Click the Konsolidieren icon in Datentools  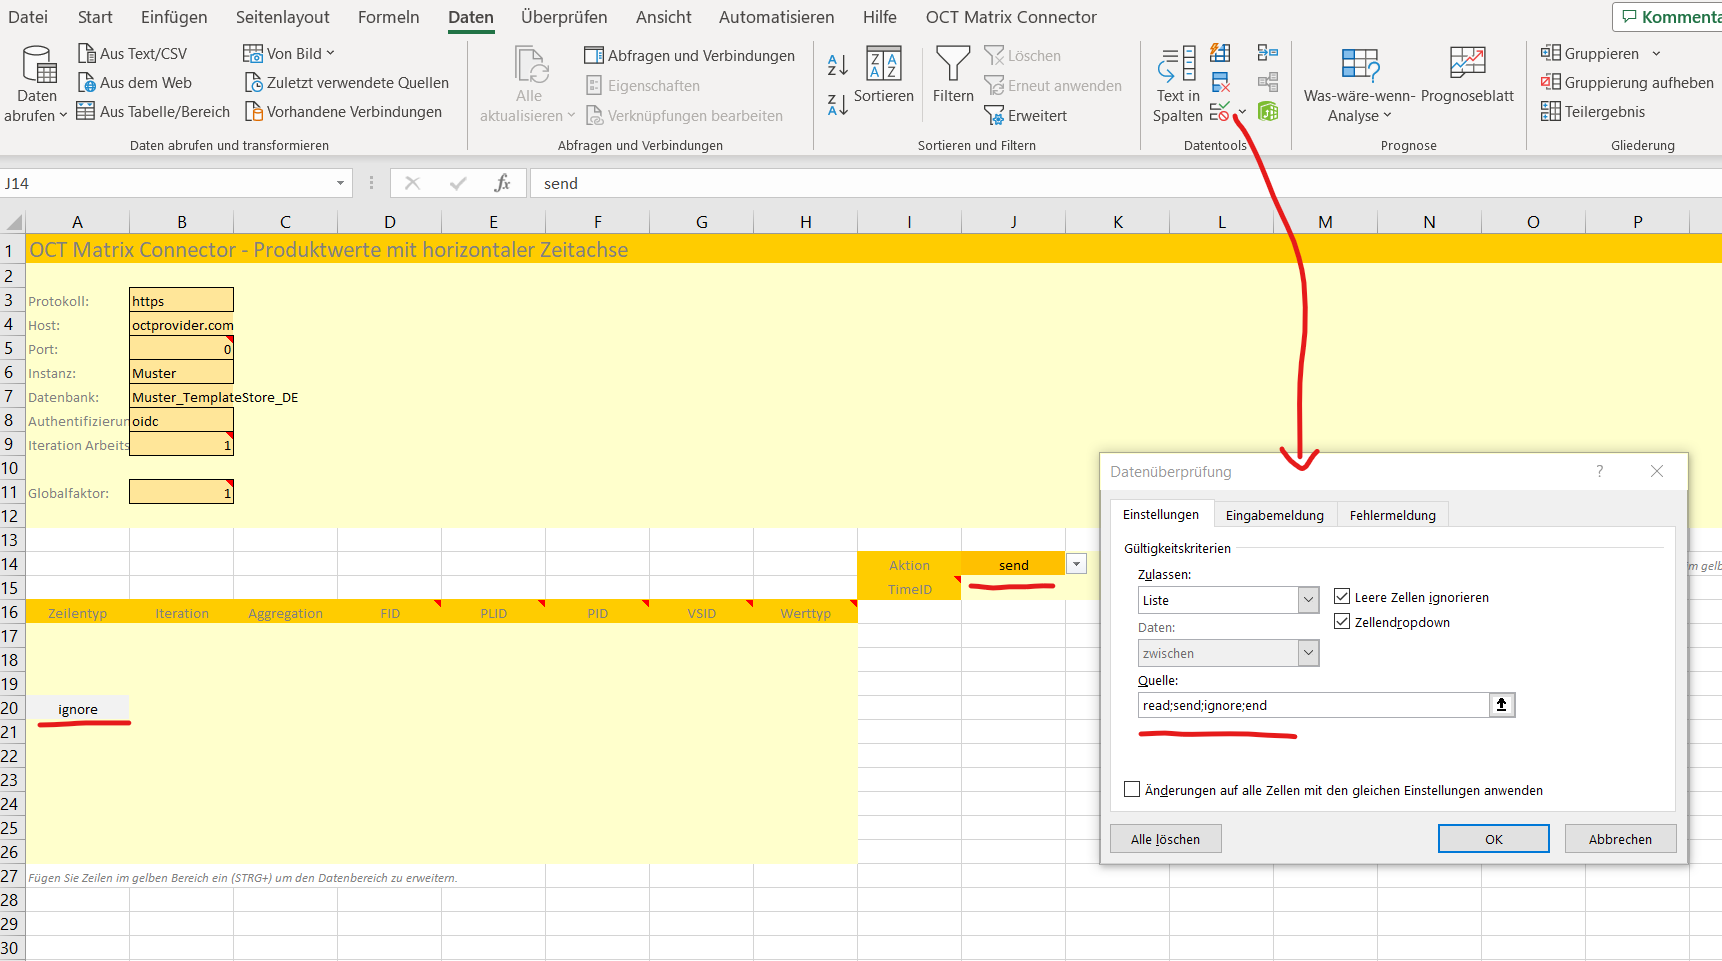pyautogui.click(x=1268, y=53)
